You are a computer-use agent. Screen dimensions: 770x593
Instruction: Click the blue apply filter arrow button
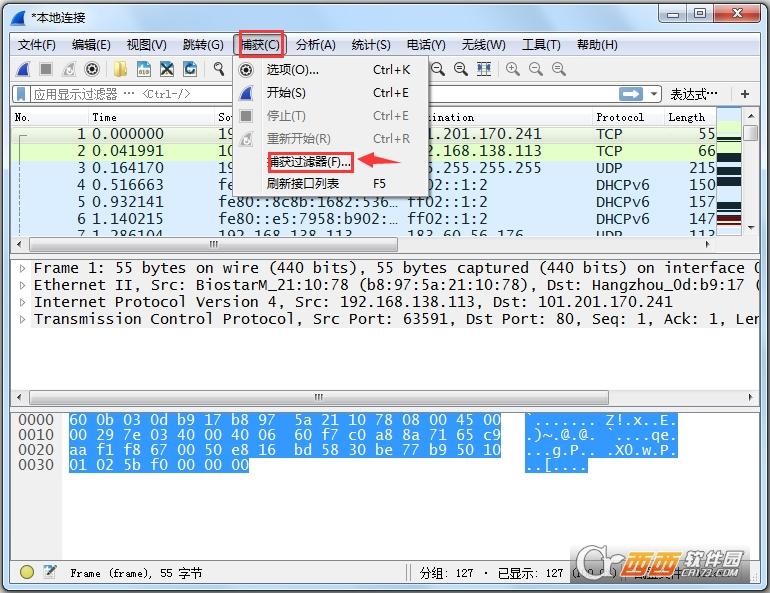[x=631, y=94]
